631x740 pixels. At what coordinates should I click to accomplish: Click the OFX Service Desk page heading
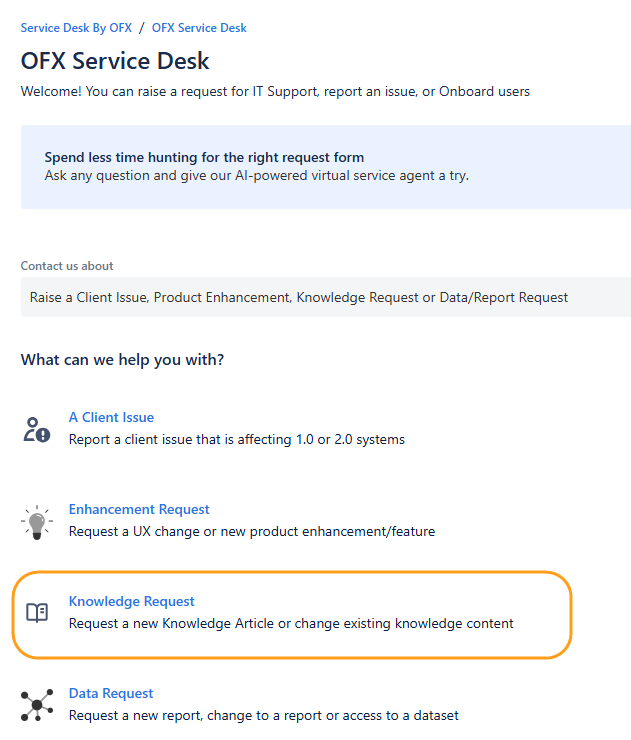tap(115, 60)
